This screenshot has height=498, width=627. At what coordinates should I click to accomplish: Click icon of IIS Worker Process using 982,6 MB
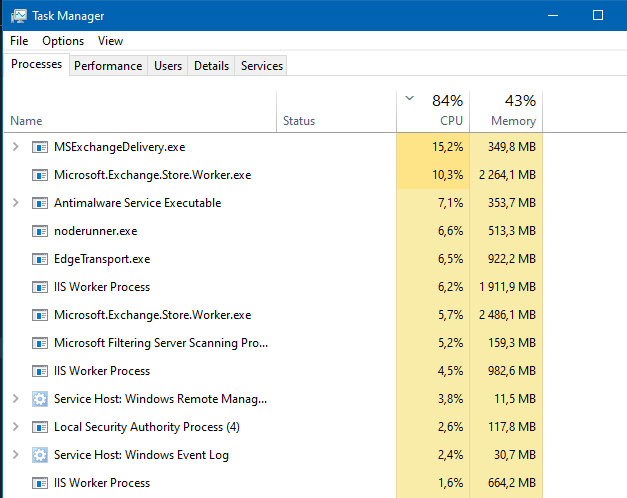[40, 371]
